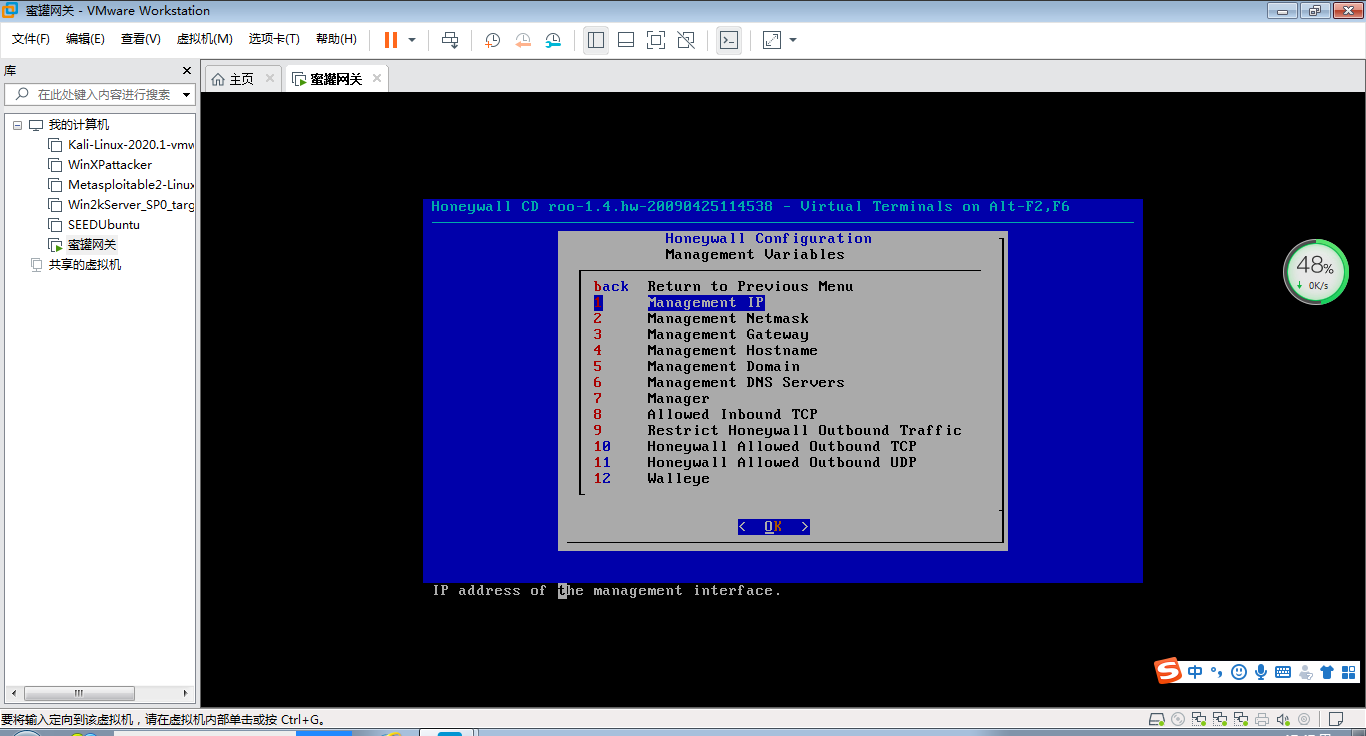Open the Sogou emoji panel
Image resolution: width=1366 pixels, height=736 pixels.
(x=1239, y=672)
